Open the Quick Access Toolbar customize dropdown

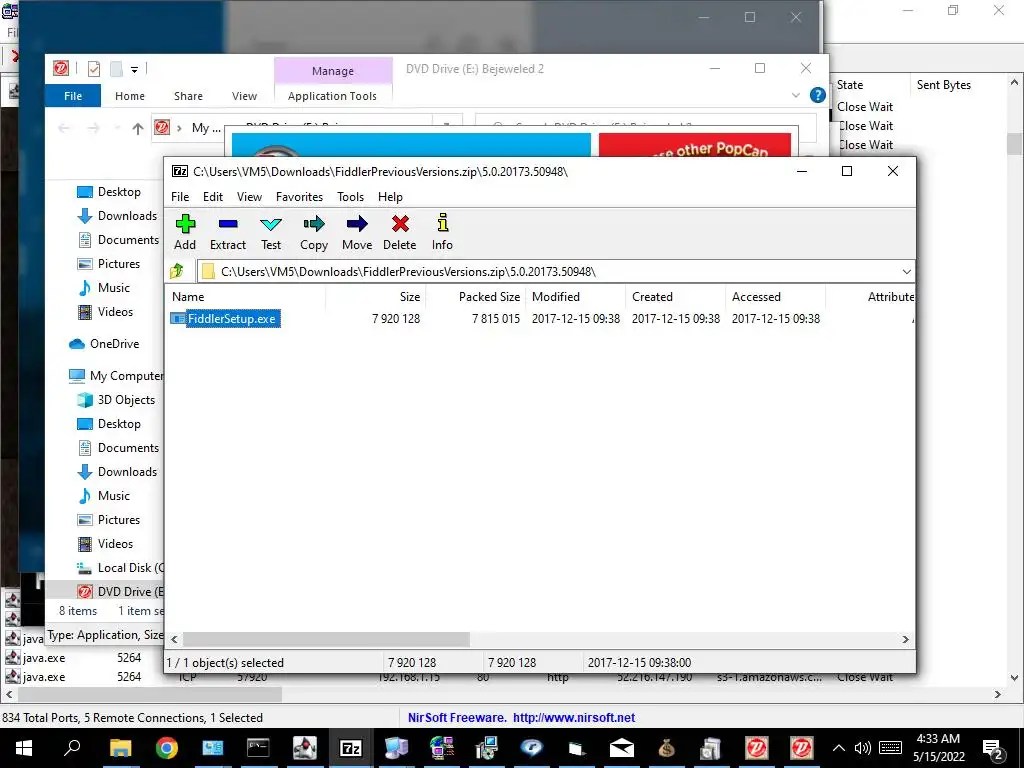[134, 69]
